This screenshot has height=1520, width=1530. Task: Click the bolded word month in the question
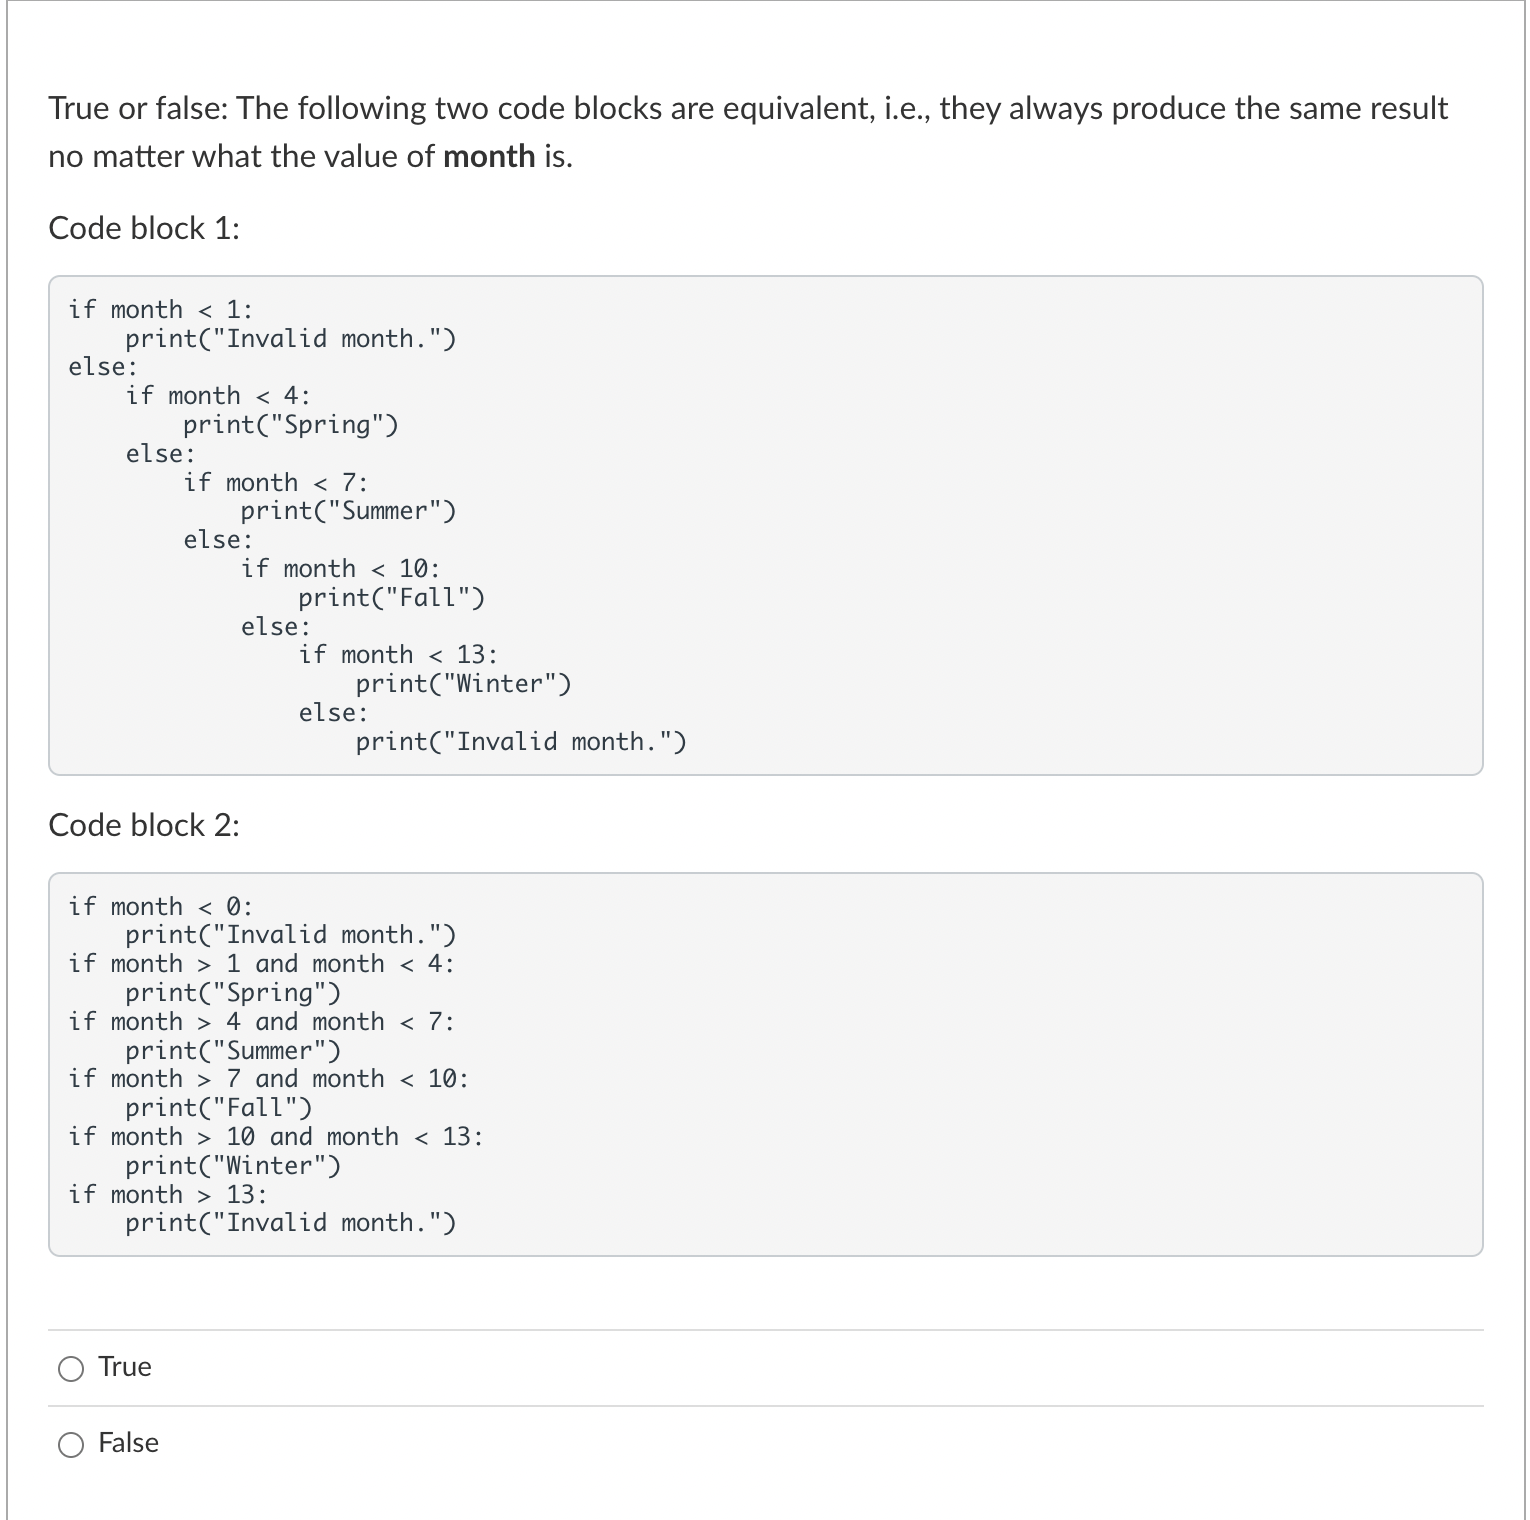click(488, 156)
